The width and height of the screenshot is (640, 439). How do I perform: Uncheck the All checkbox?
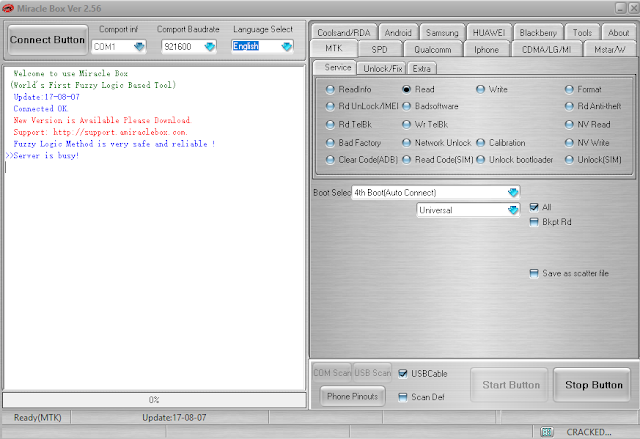[x=534, y=207]
